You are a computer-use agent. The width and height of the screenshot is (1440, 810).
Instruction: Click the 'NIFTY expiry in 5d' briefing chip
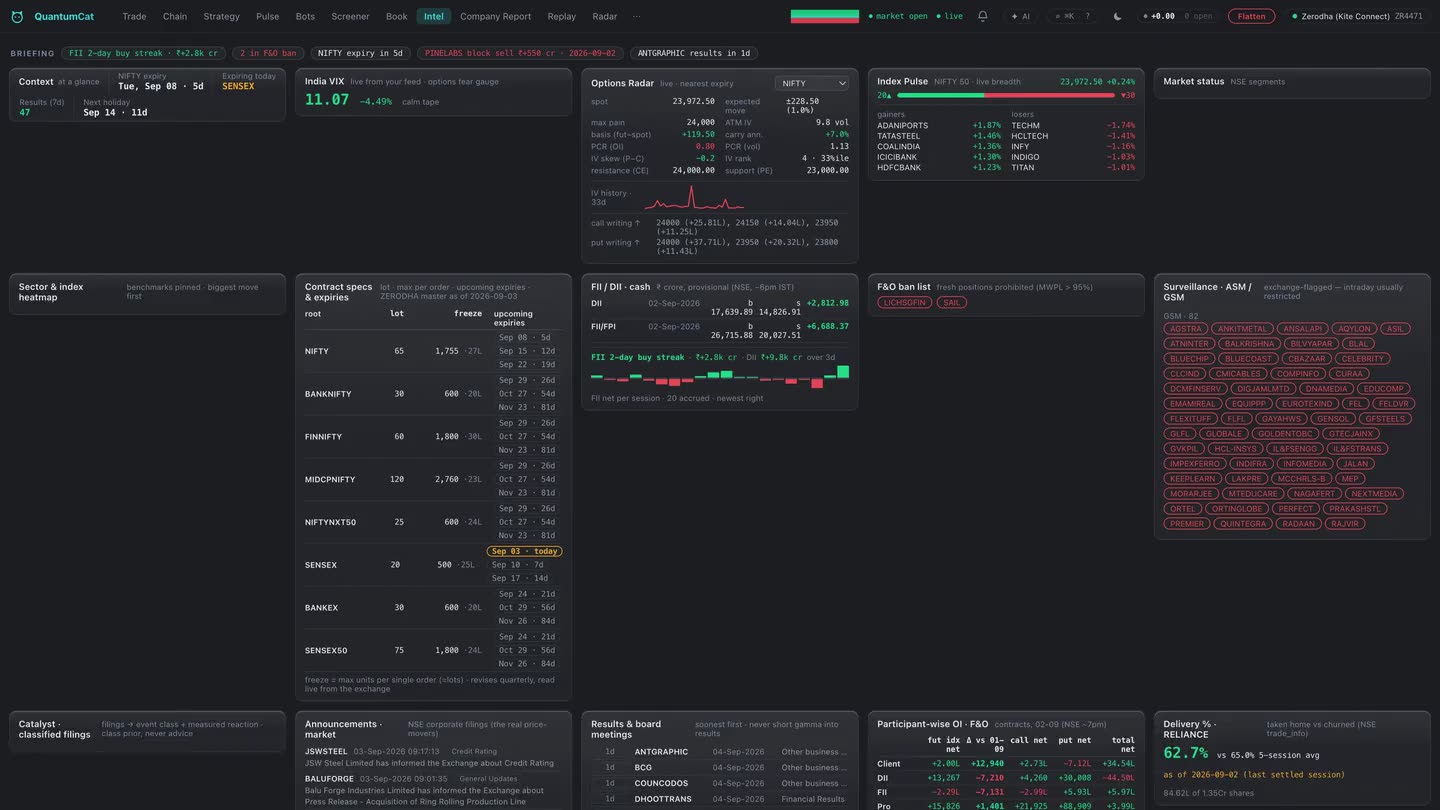(x=360, y=53)
